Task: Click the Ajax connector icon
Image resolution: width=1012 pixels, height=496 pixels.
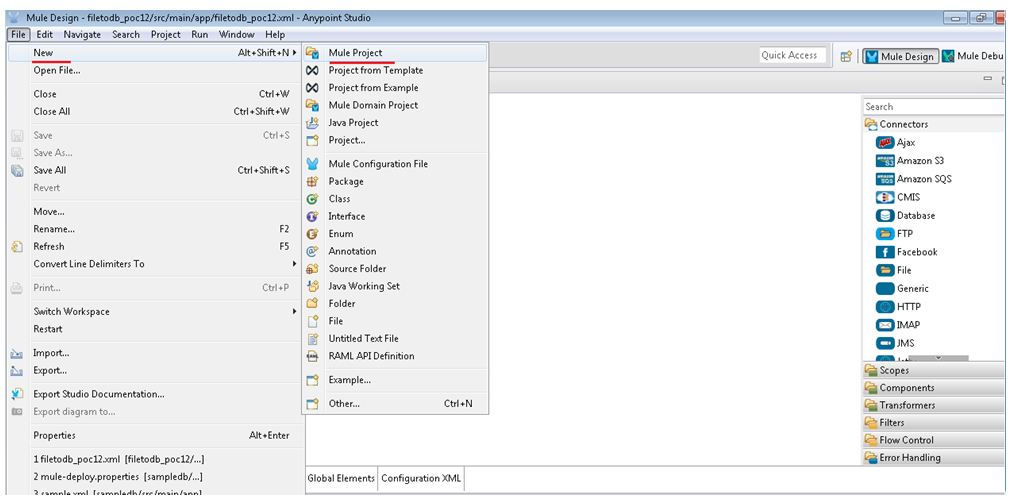Action: pos(885,143)
